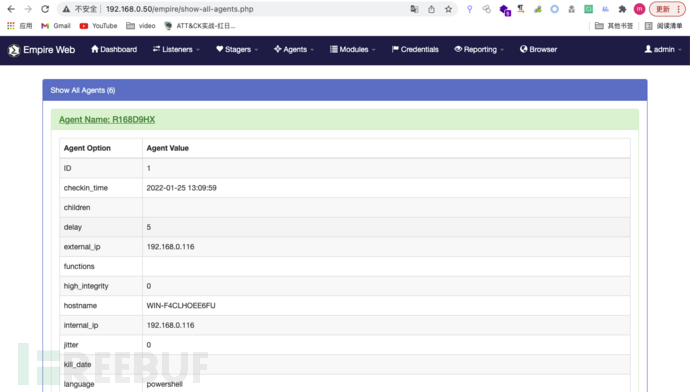690x392 pixels.
Task: Click the functions option cell
Action: click(x=101, y=266)
